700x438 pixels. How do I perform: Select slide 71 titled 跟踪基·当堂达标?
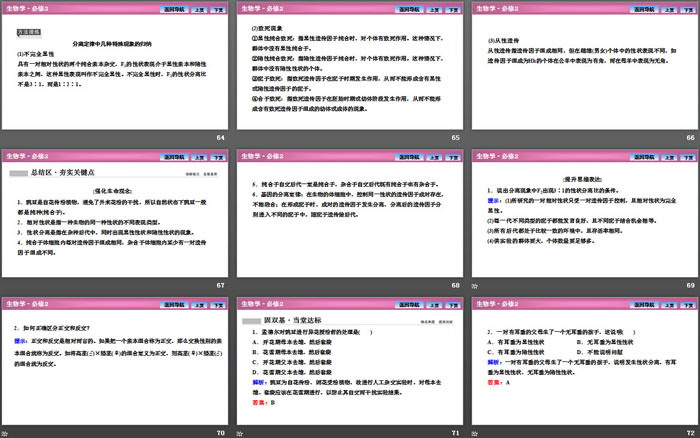point(350,366)
